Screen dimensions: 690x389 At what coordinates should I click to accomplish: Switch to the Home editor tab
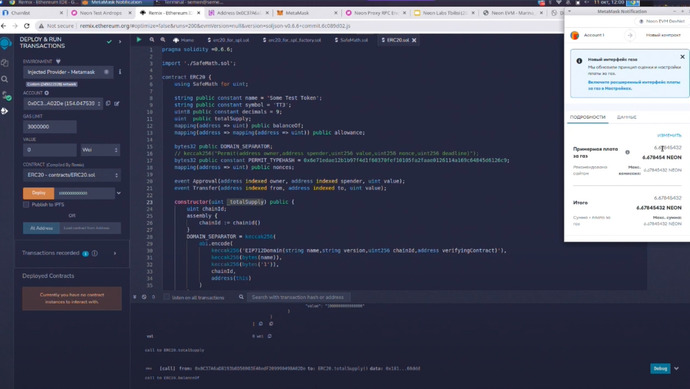point(184,40)
